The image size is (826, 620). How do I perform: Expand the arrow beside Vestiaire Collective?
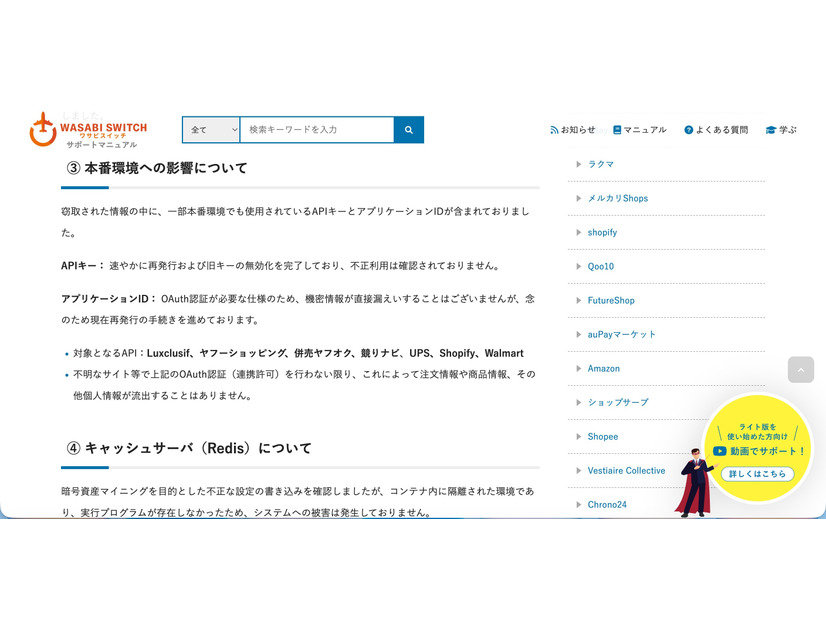point(578,470)
